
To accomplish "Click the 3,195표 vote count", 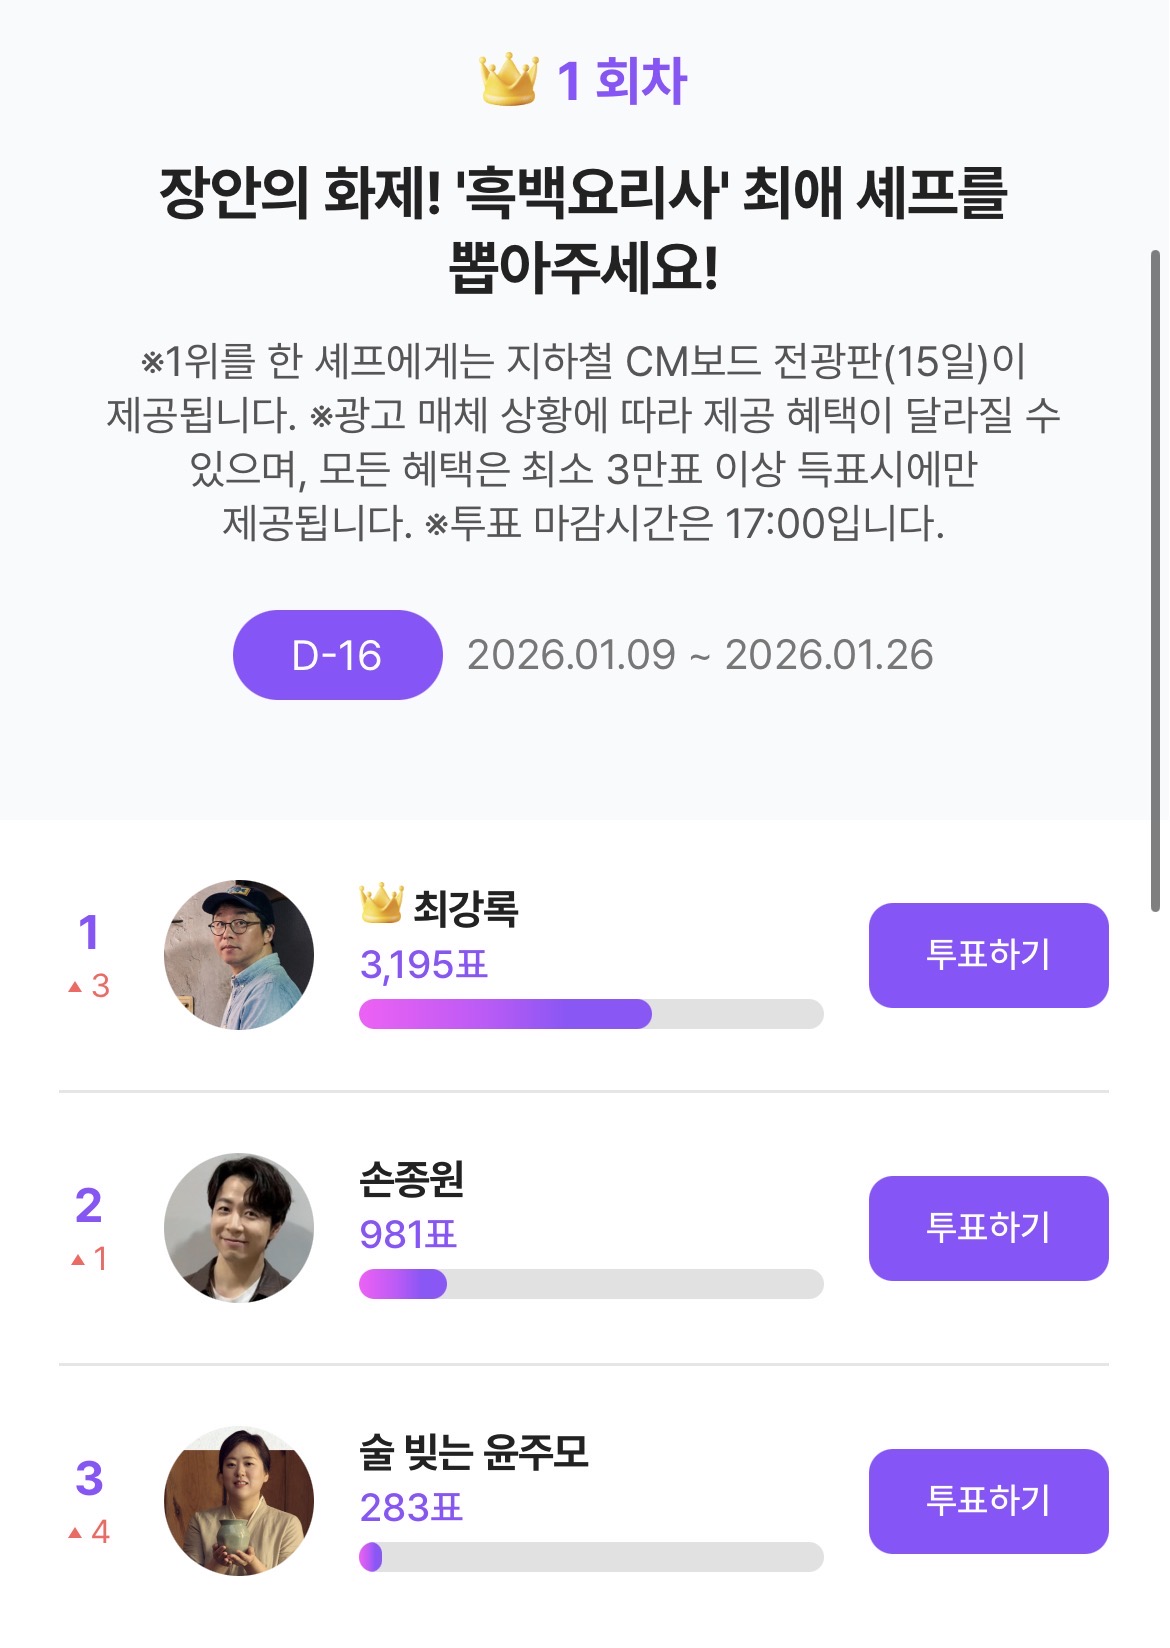I will pos(424,965).
